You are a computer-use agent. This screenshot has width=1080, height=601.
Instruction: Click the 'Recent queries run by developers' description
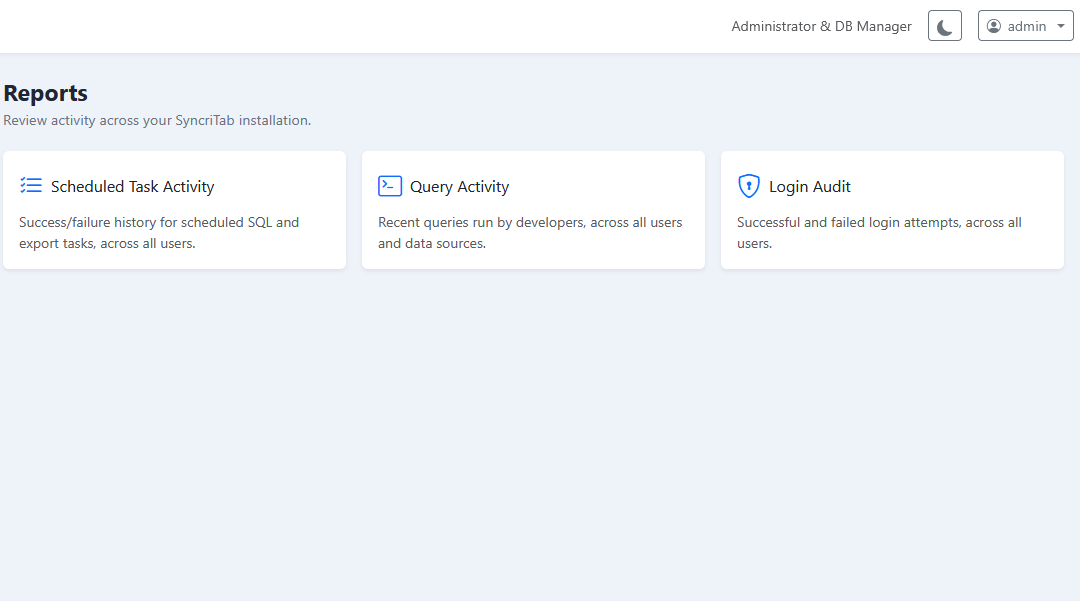[530, 233]
